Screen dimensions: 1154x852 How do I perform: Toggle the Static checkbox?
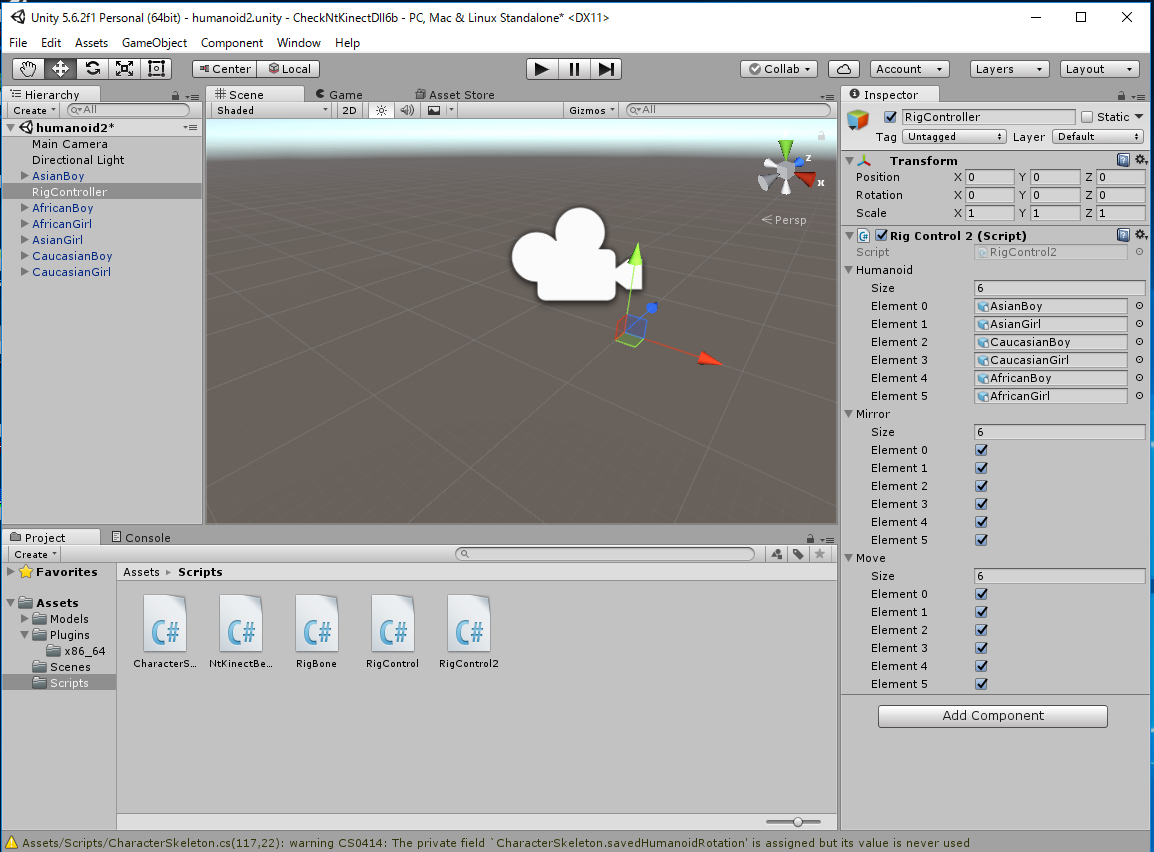coord(1087,117)
